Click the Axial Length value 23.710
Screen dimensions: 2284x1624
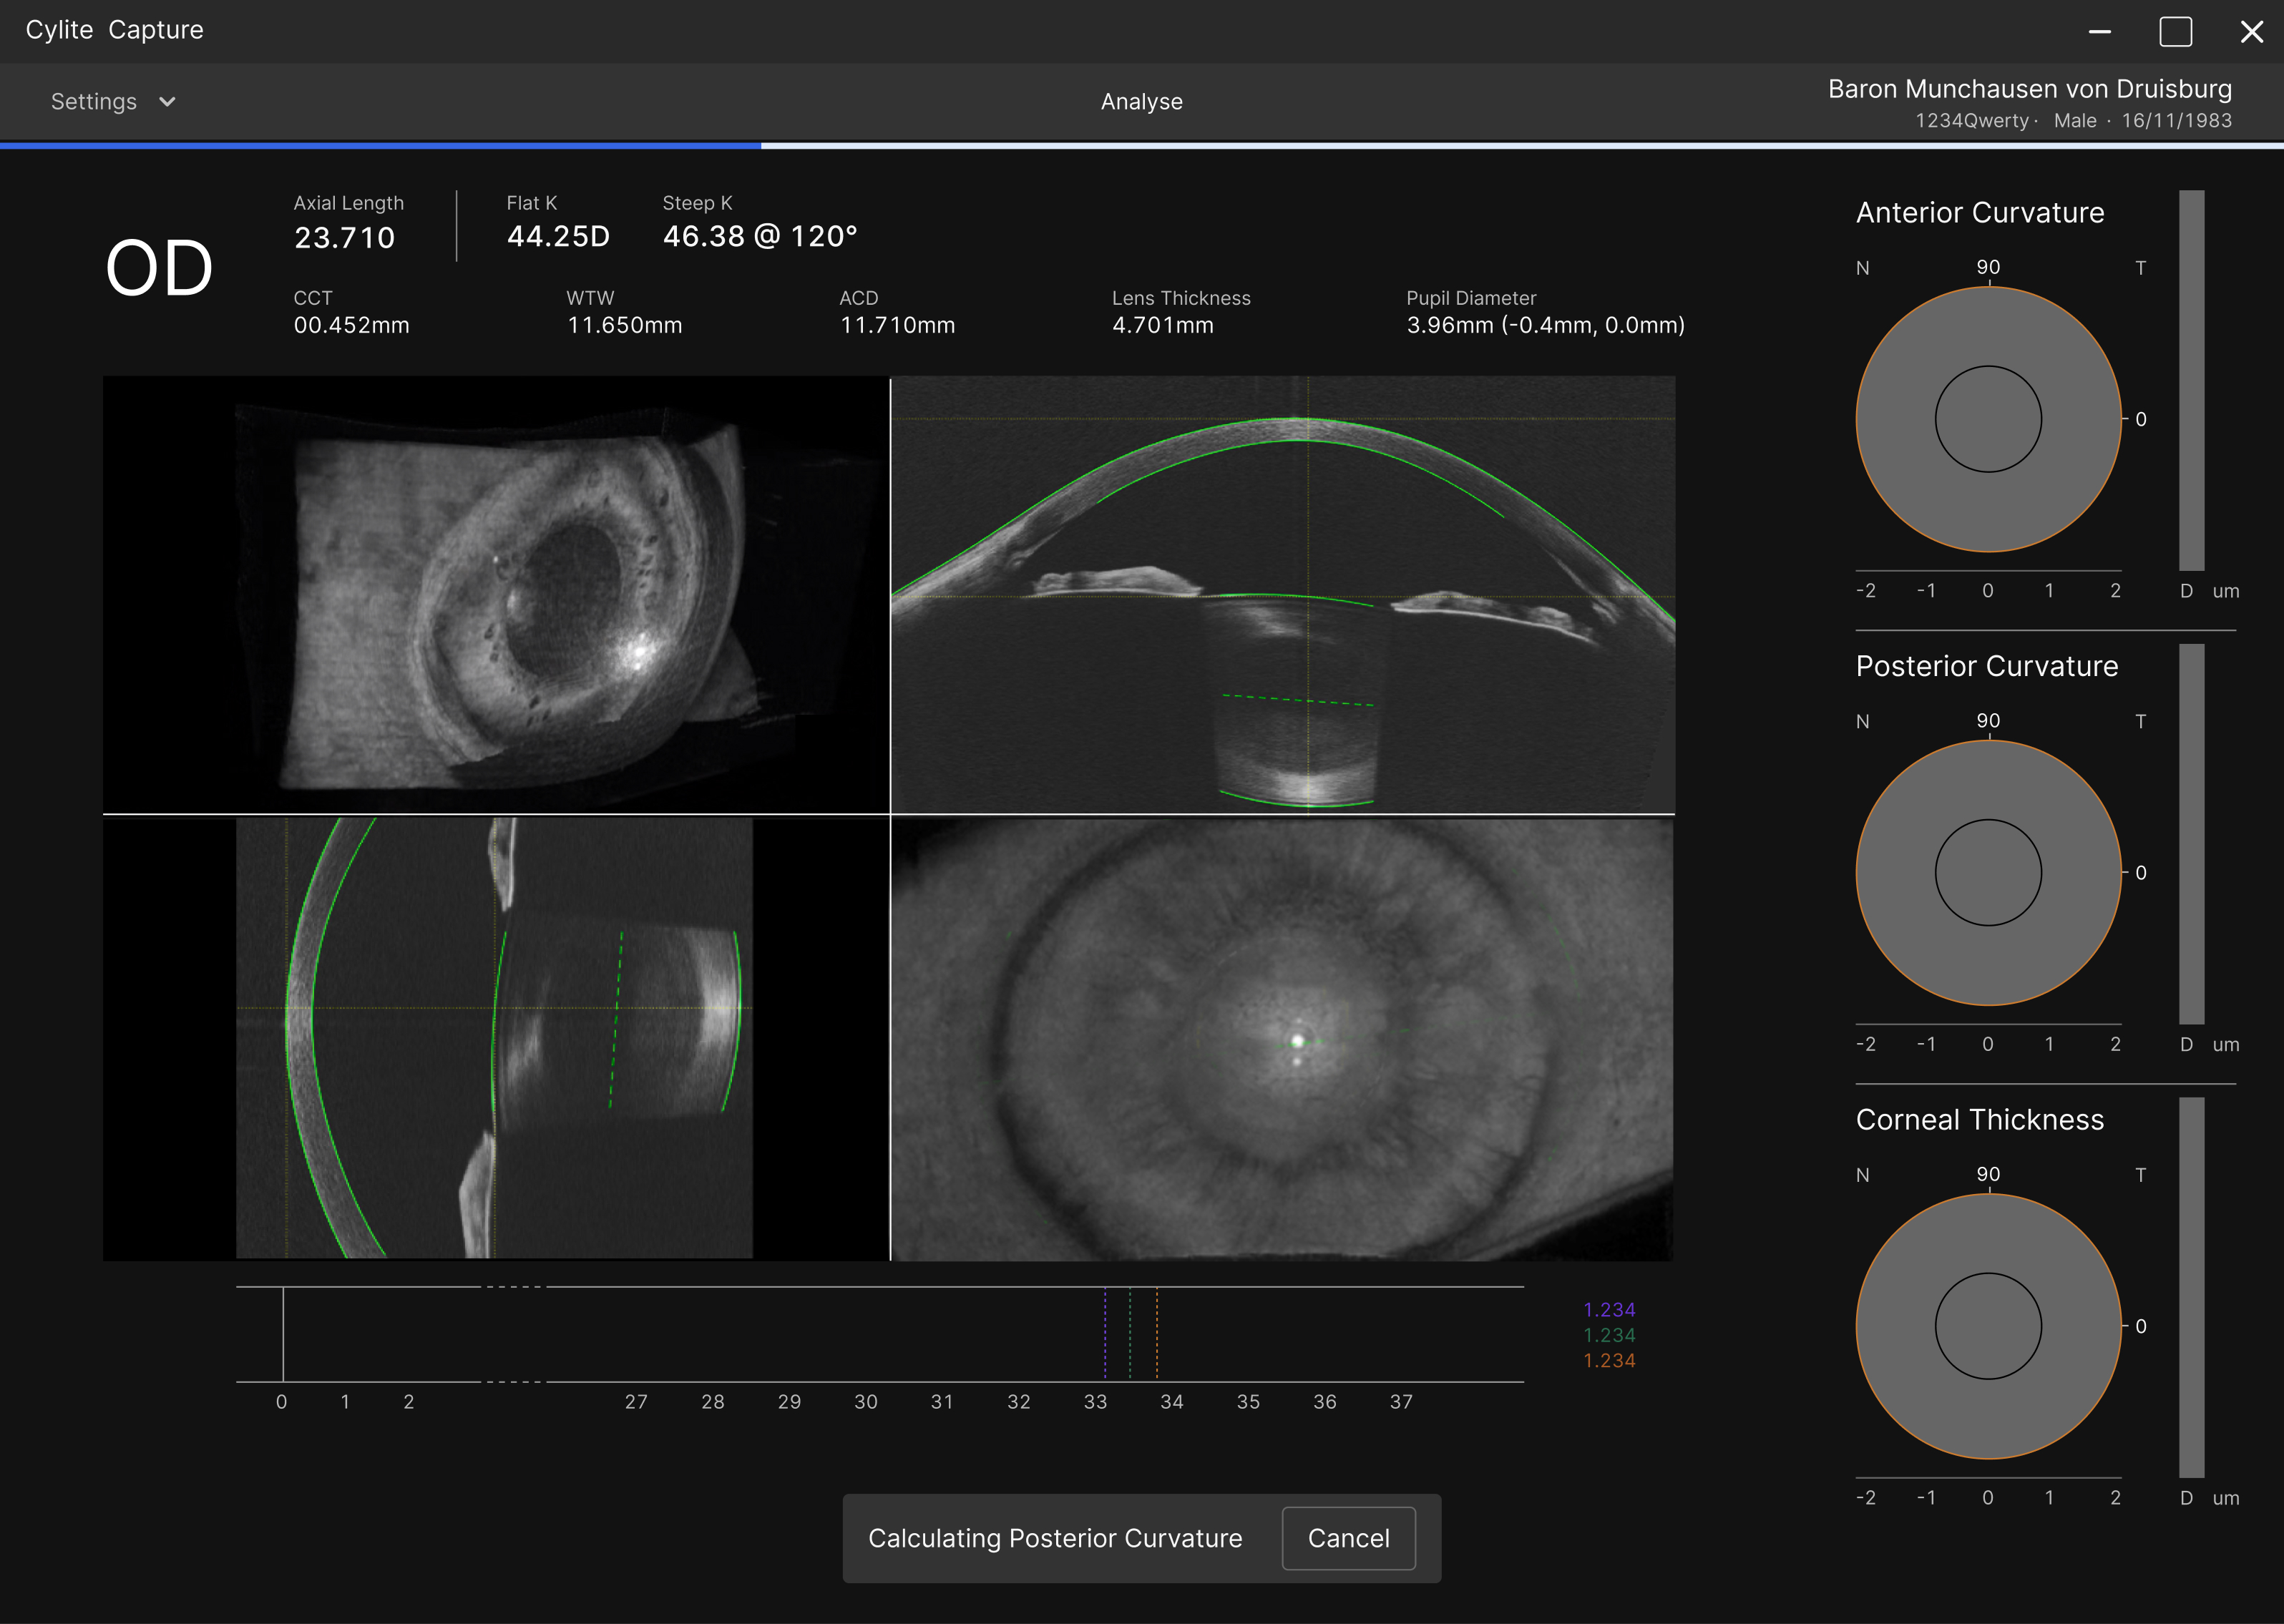pos(344,237)
